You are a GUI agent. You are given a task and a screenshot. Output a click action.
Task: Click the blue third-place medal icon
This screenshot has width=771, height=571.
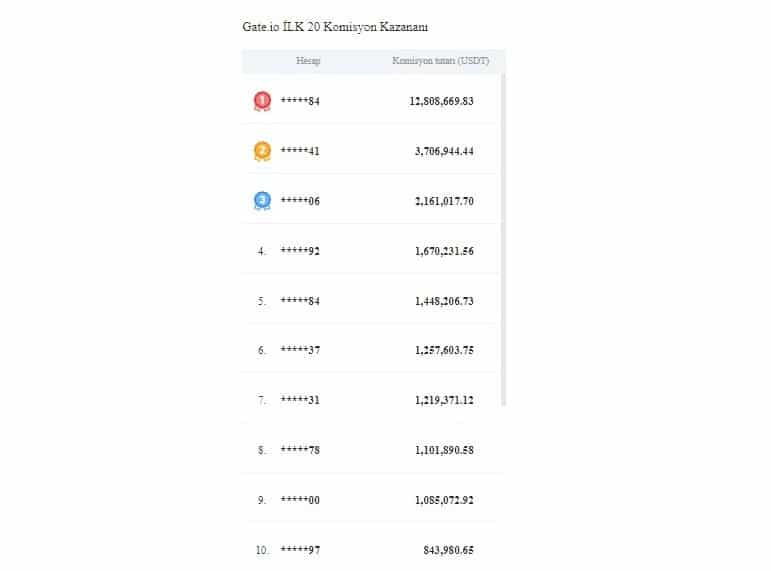click(x=262, y=201)
